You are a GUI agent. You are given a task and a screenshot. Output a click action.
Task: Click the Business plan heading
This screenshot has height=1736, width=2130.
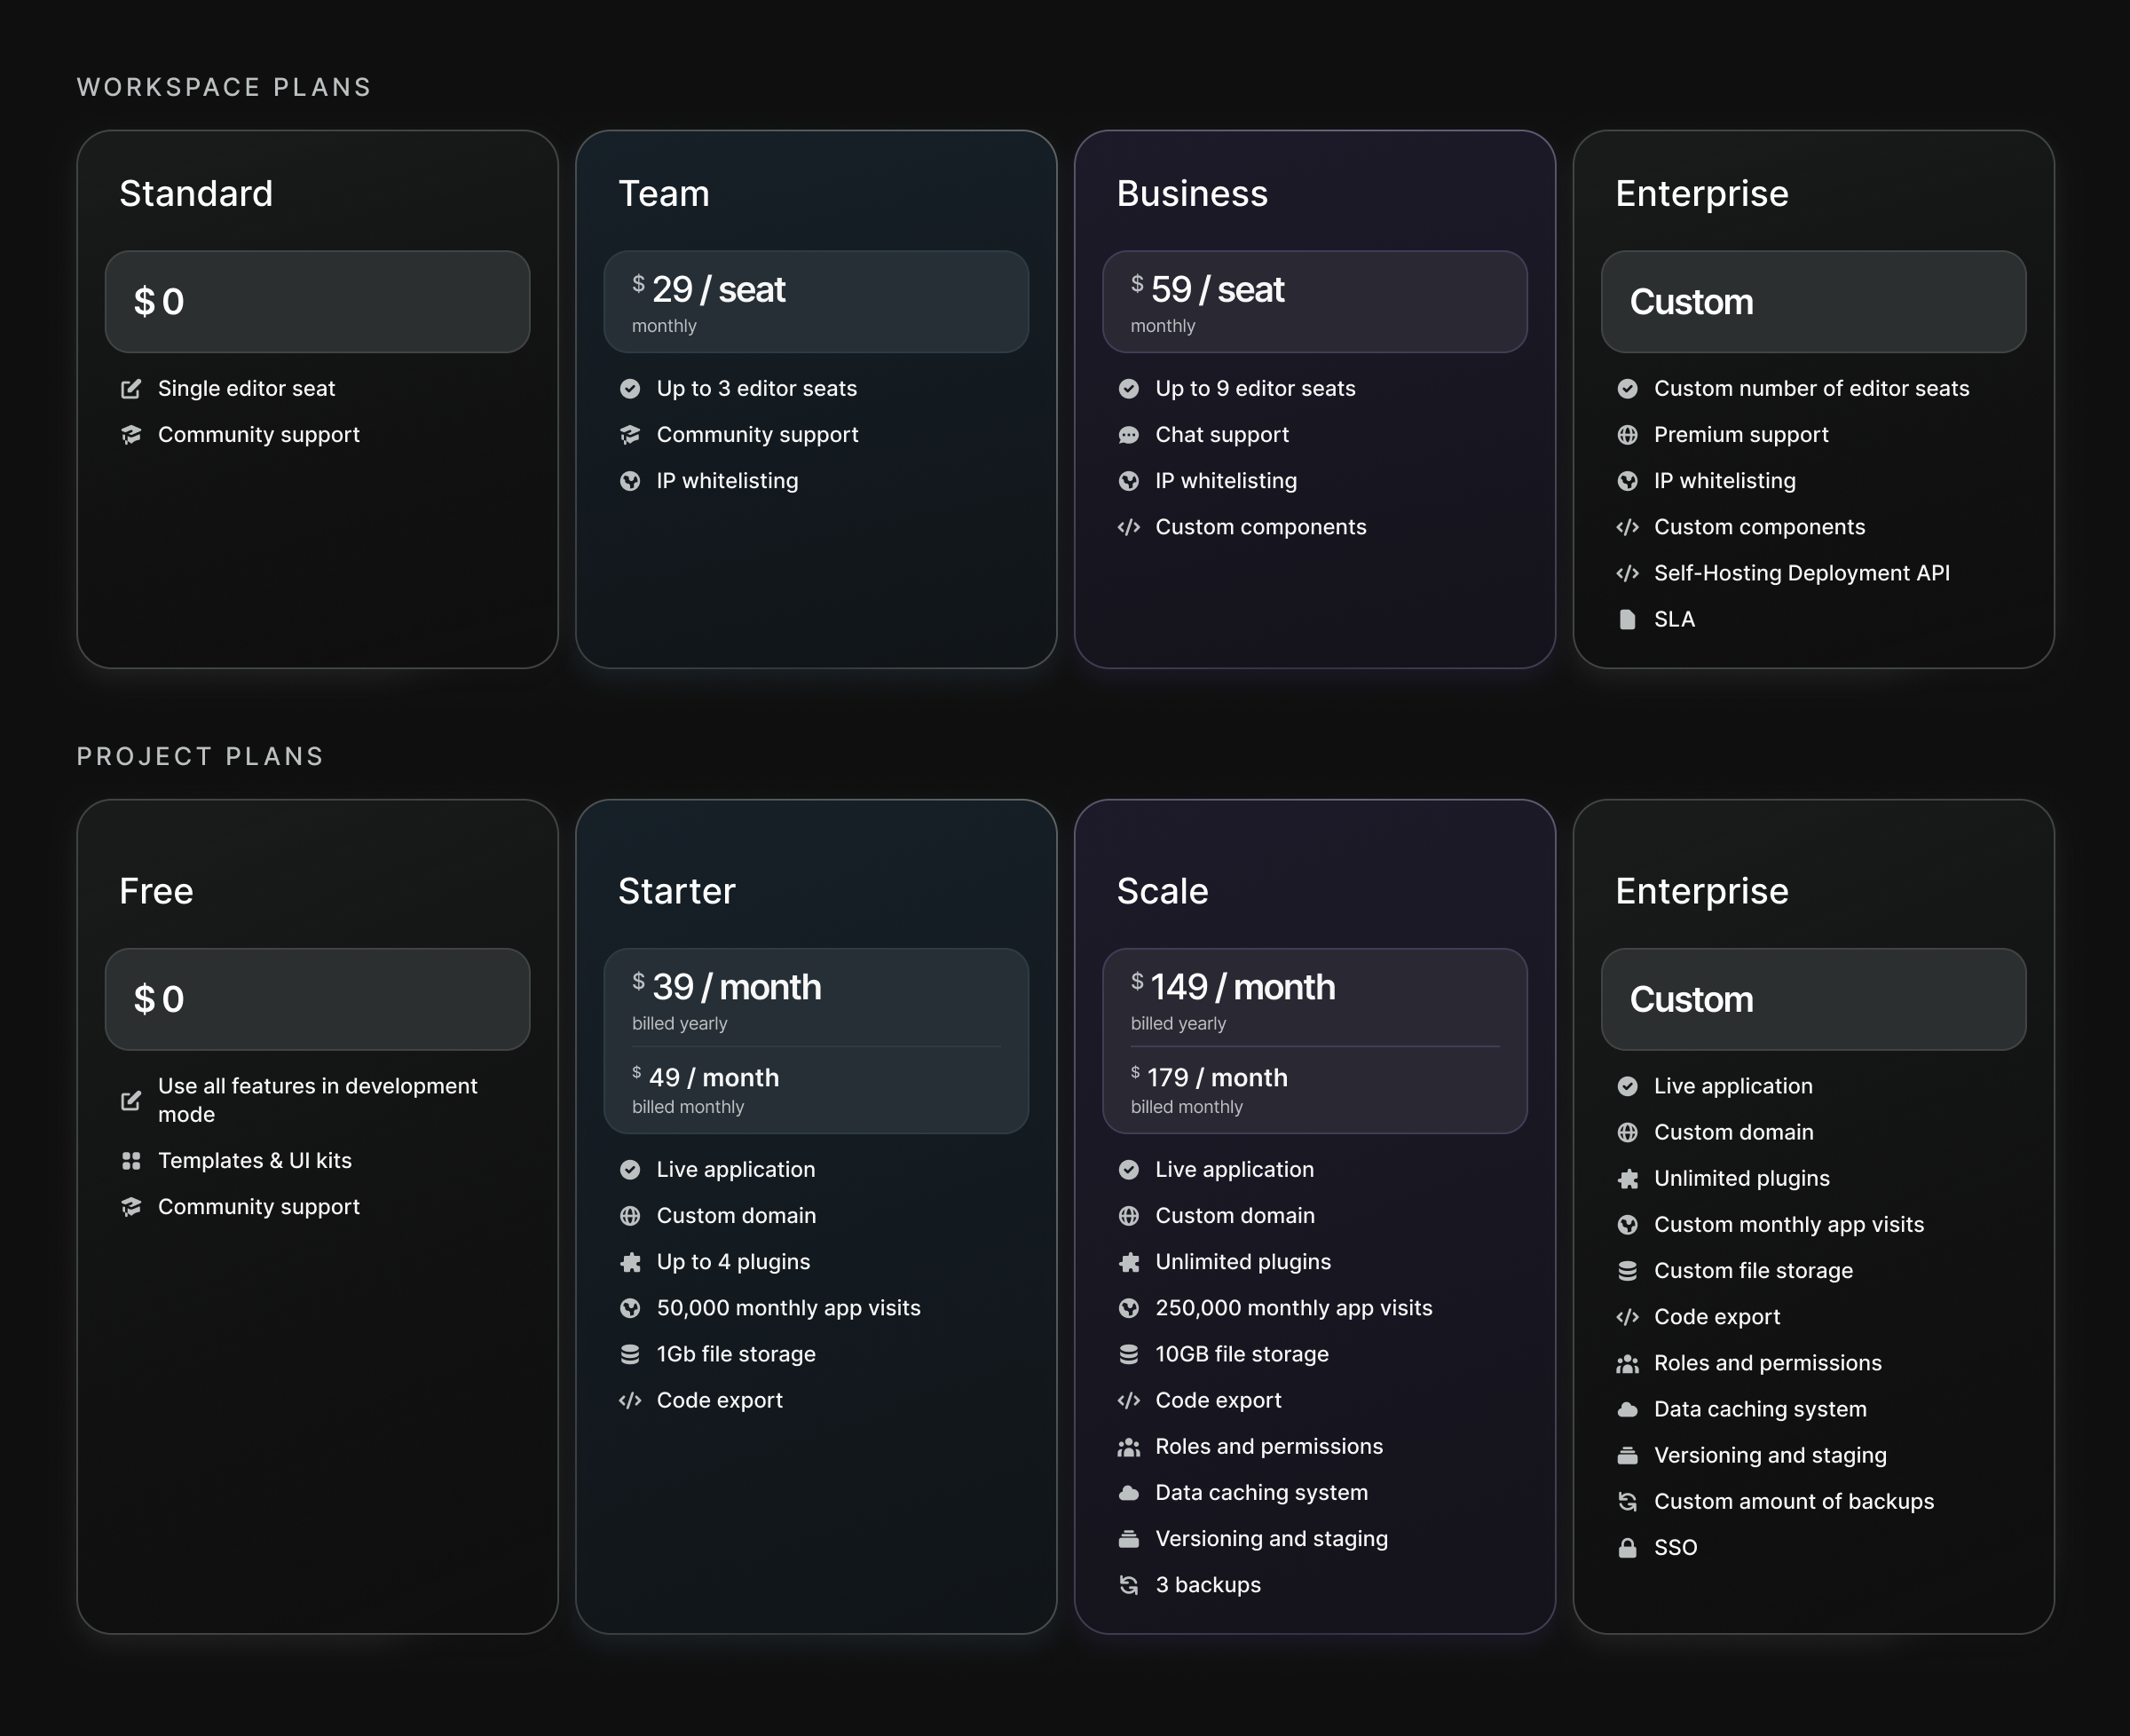click(x=1191, y=194)
